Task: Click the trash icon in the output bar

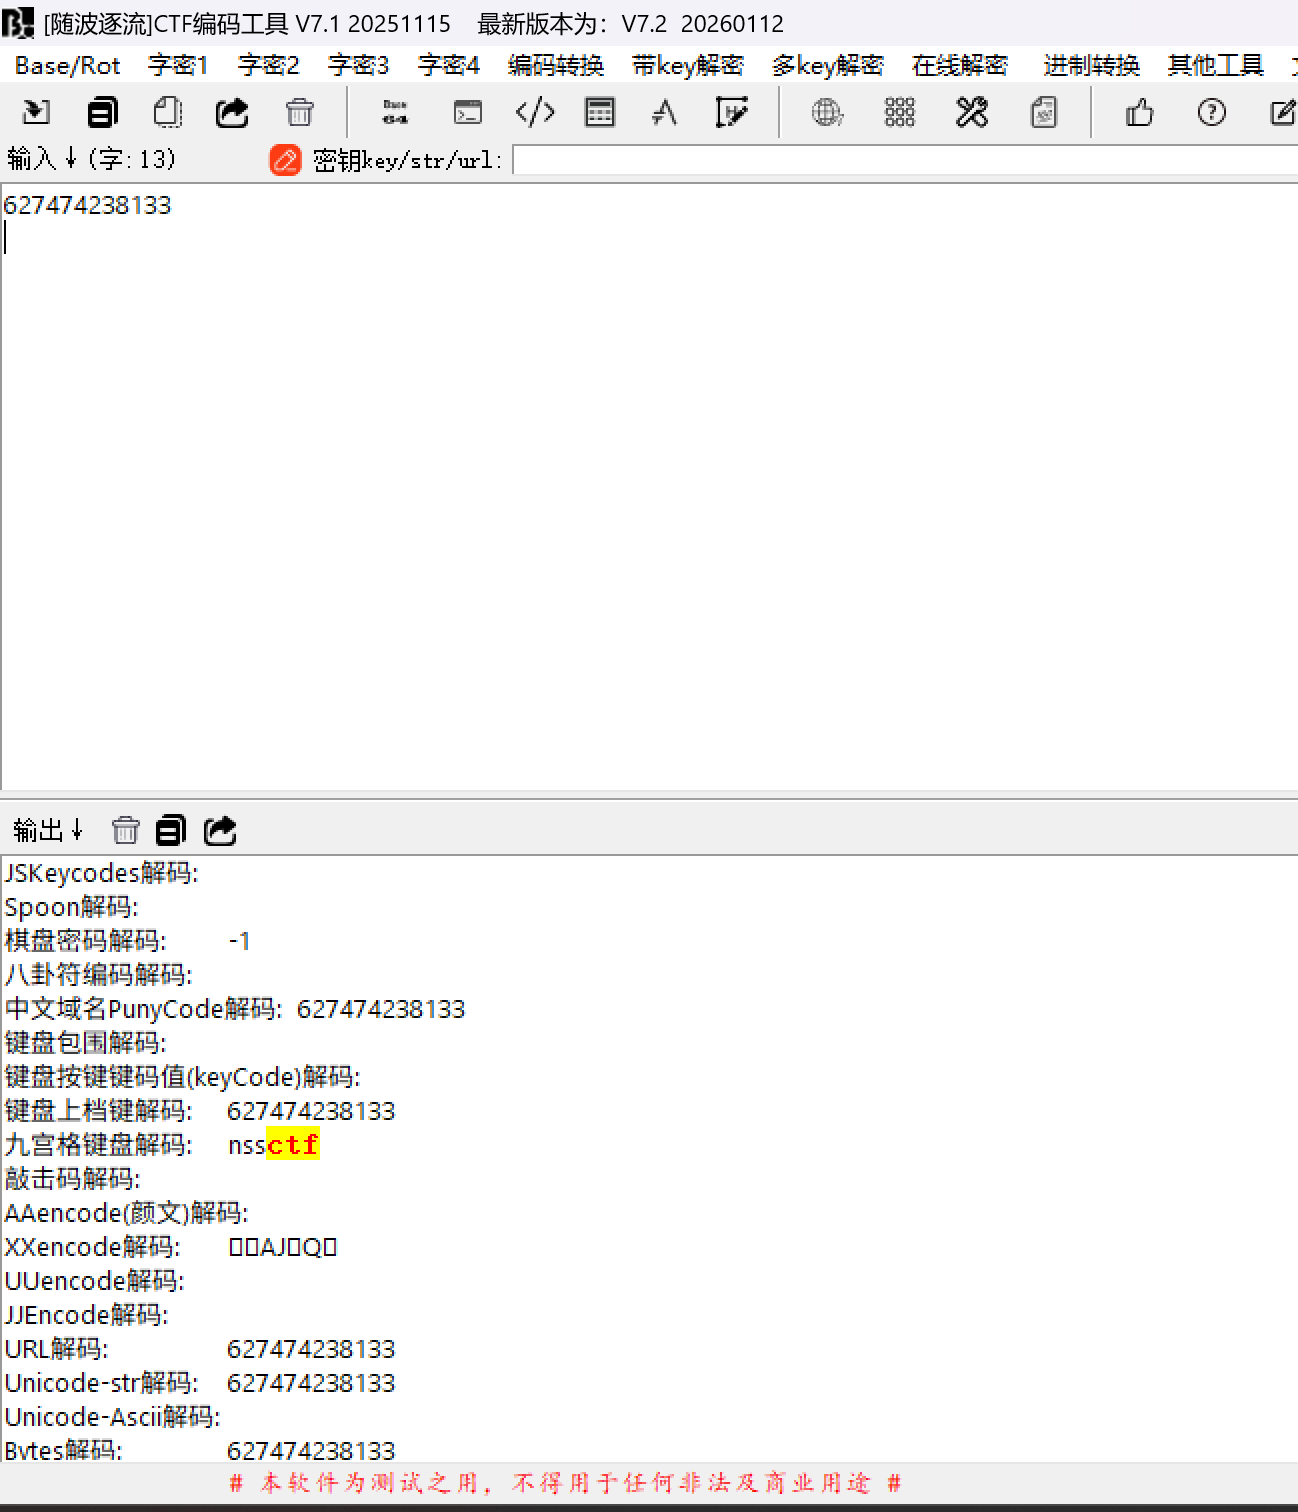Action: point(125,830)
